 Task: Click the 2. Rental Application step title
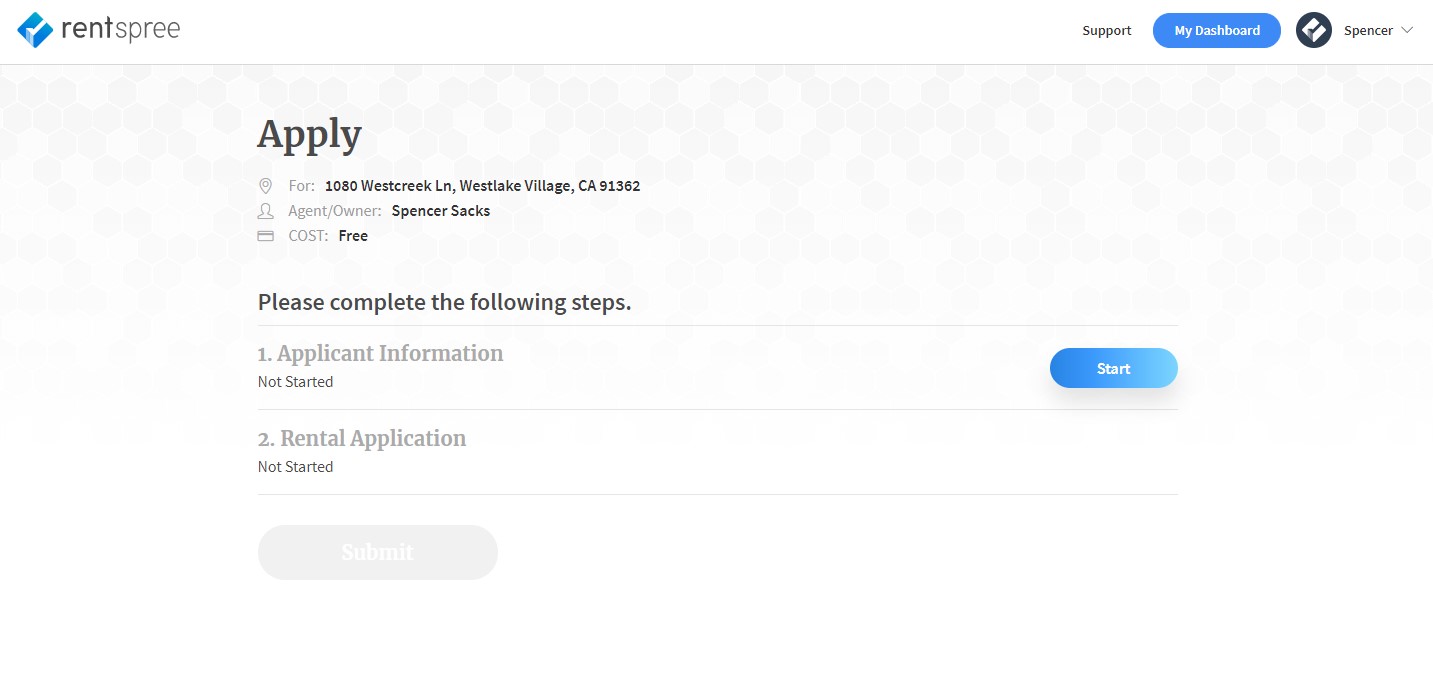362,438
